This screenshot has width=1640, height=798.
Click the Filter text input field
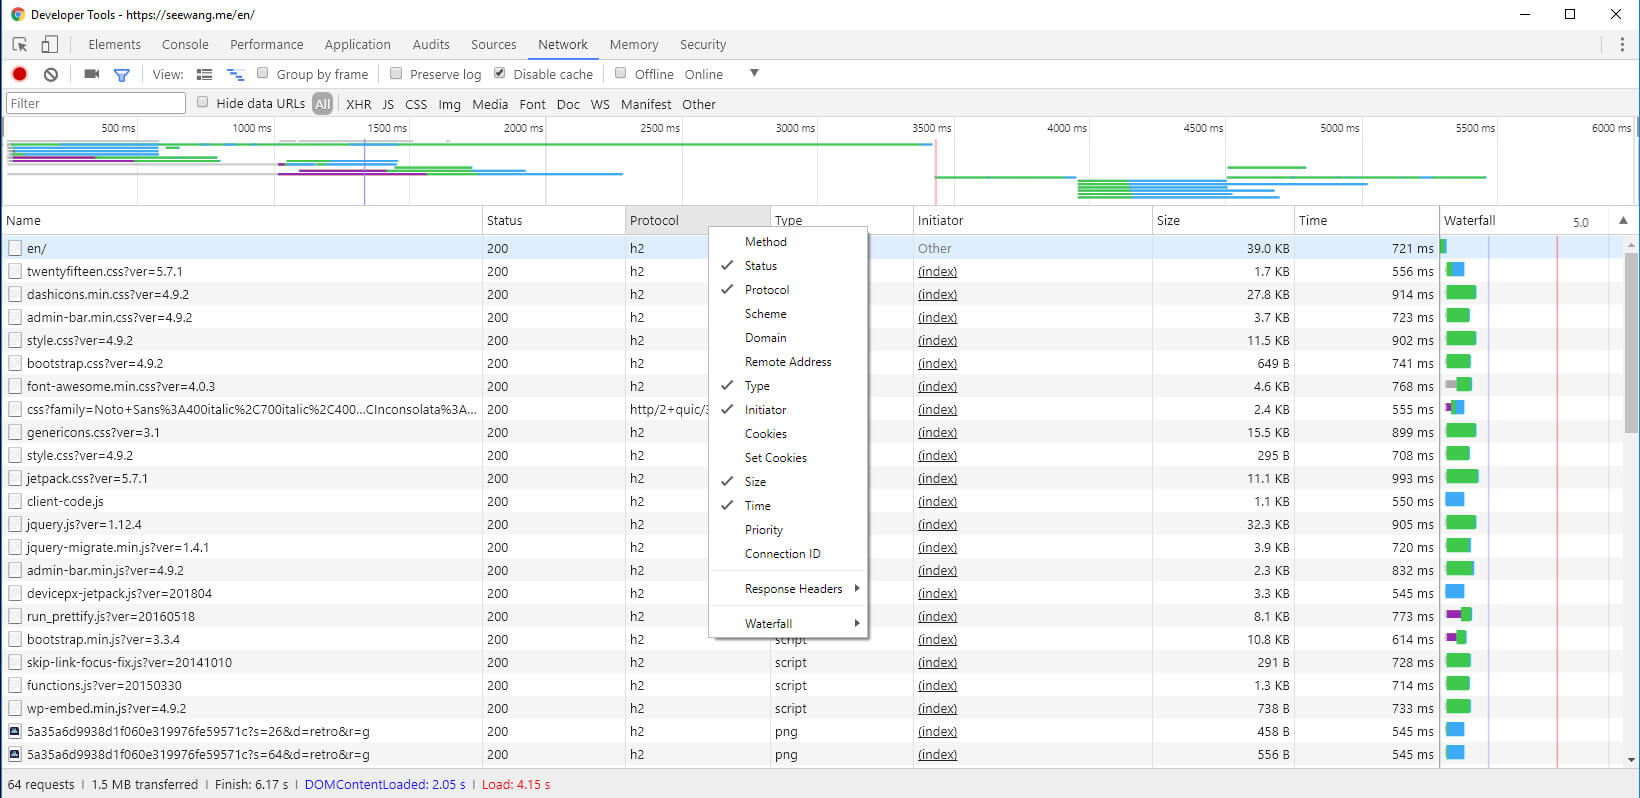pyautogui.click(x=96, y=103)
